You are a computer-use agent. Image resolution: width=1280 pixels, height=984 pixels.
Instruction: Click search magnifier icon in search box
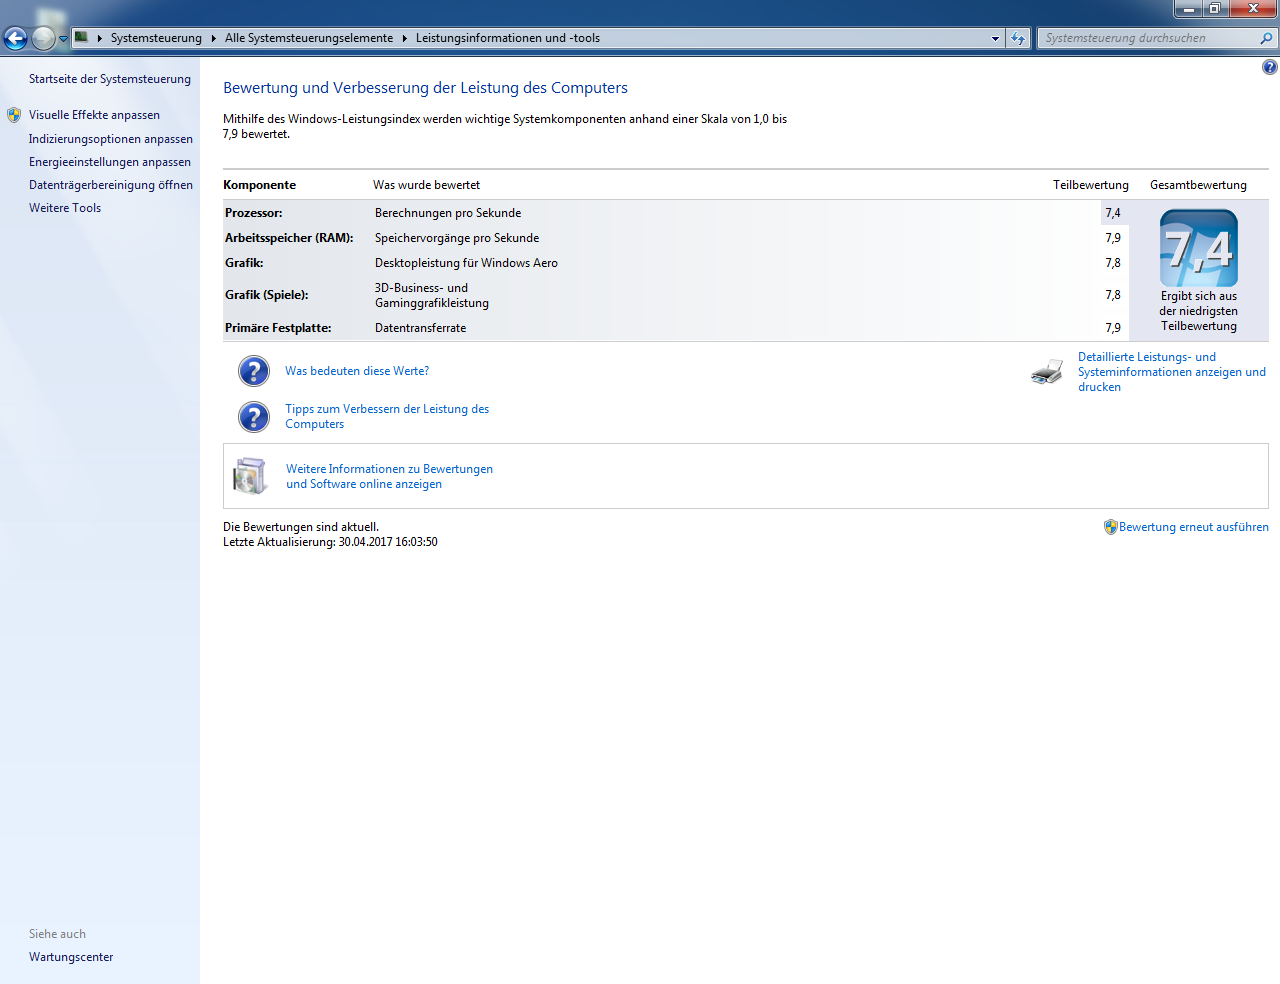click(1266, 38)
